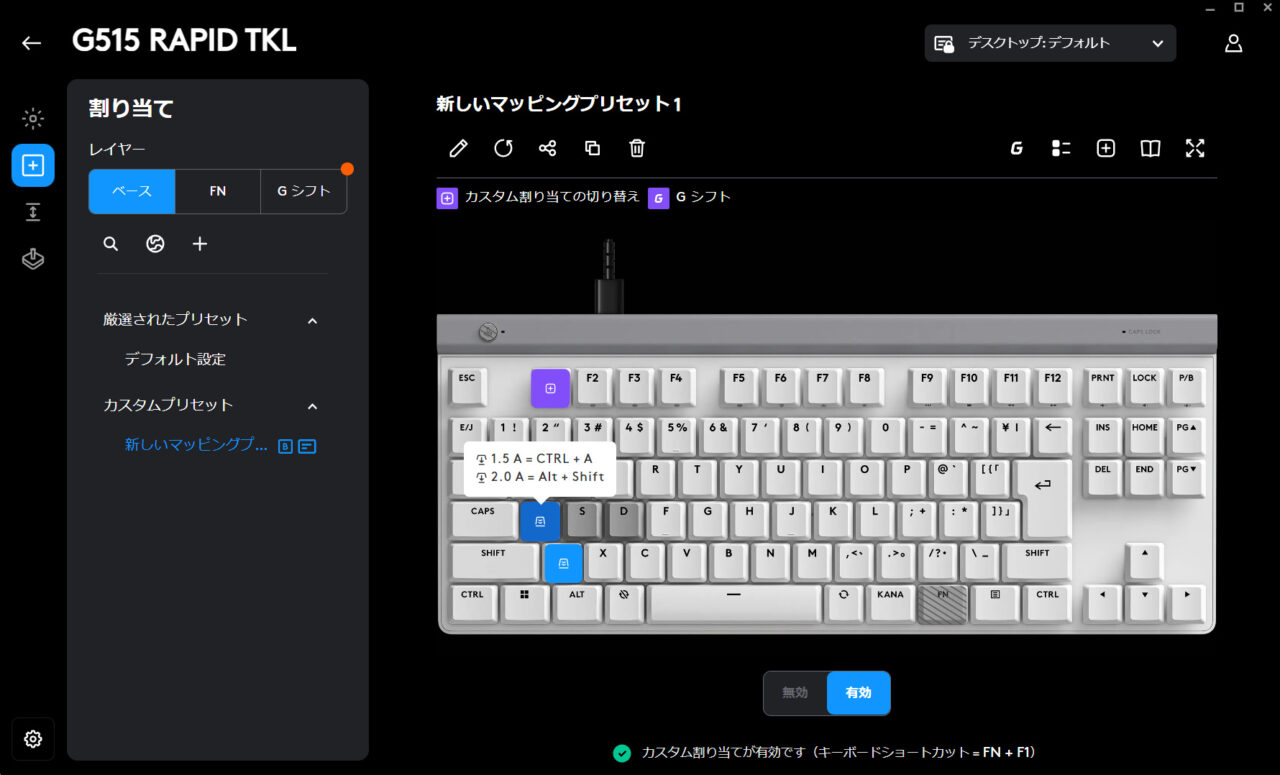Open the デスクトップ:デフォルト profile dropdown
This screenshot has height=775, width=1280.
coord(1050,43)
